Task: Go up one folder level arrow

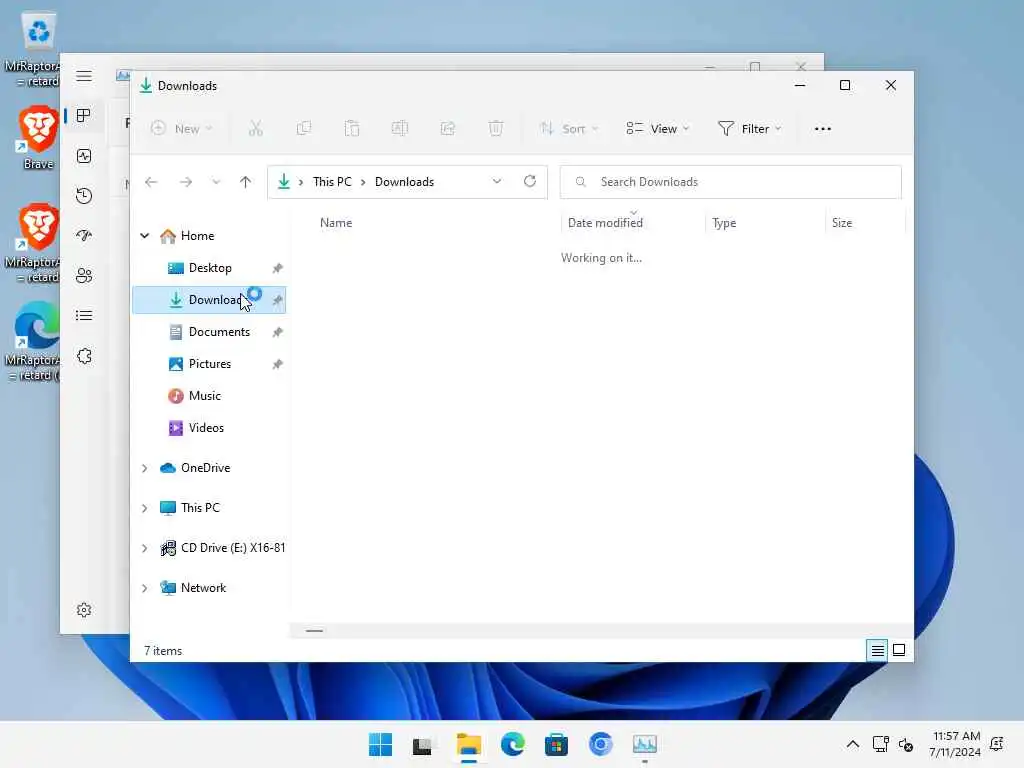Action: point(246,182)
